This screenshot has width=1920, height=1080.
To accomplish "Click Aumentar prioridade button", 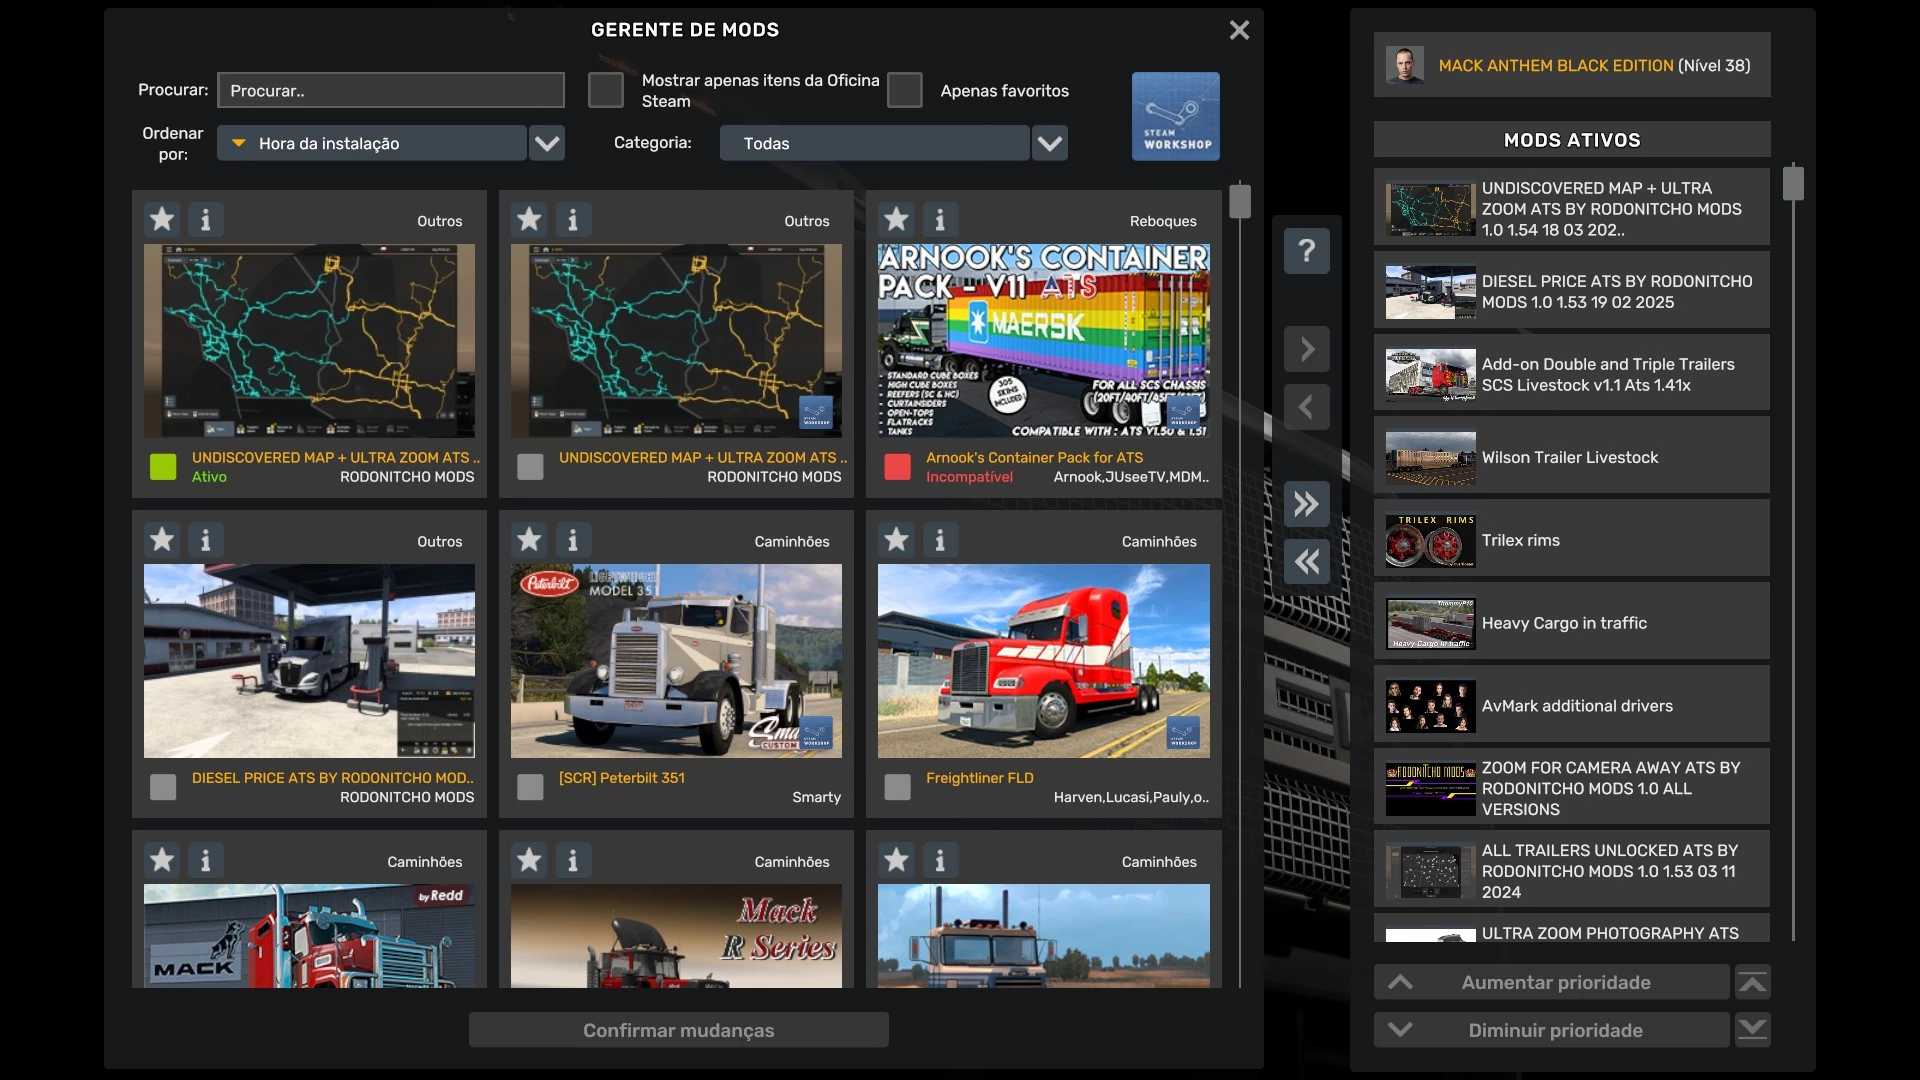I will point(1553,983).
